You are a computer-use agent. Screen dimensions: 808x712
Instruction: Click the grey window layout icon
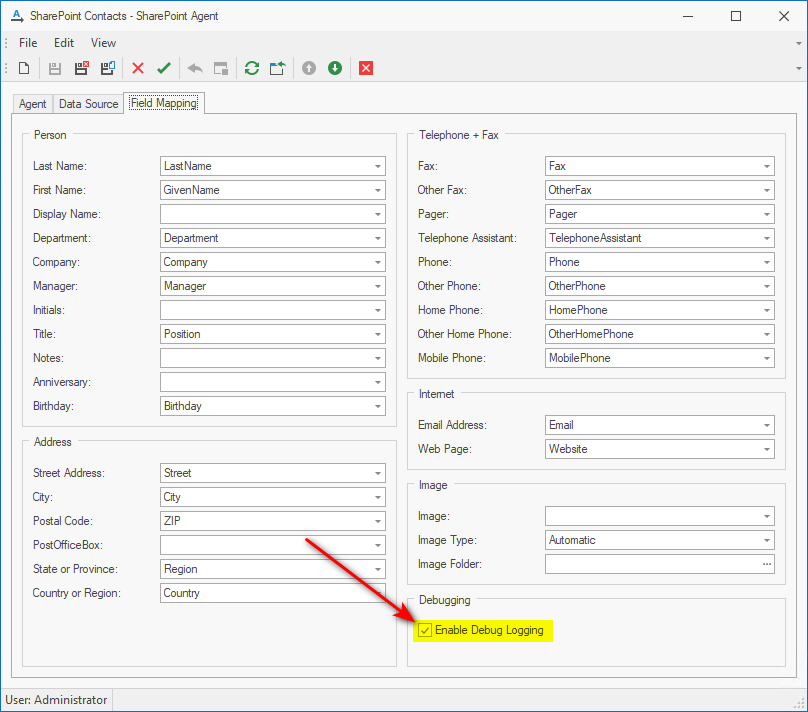(x=221, y=68)
